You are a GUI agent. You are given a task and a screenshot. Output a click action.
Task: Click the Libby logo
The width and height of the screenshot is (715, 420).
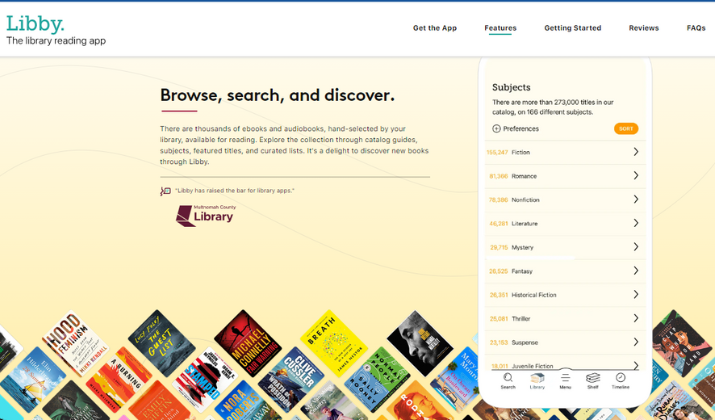click(35, 24)
